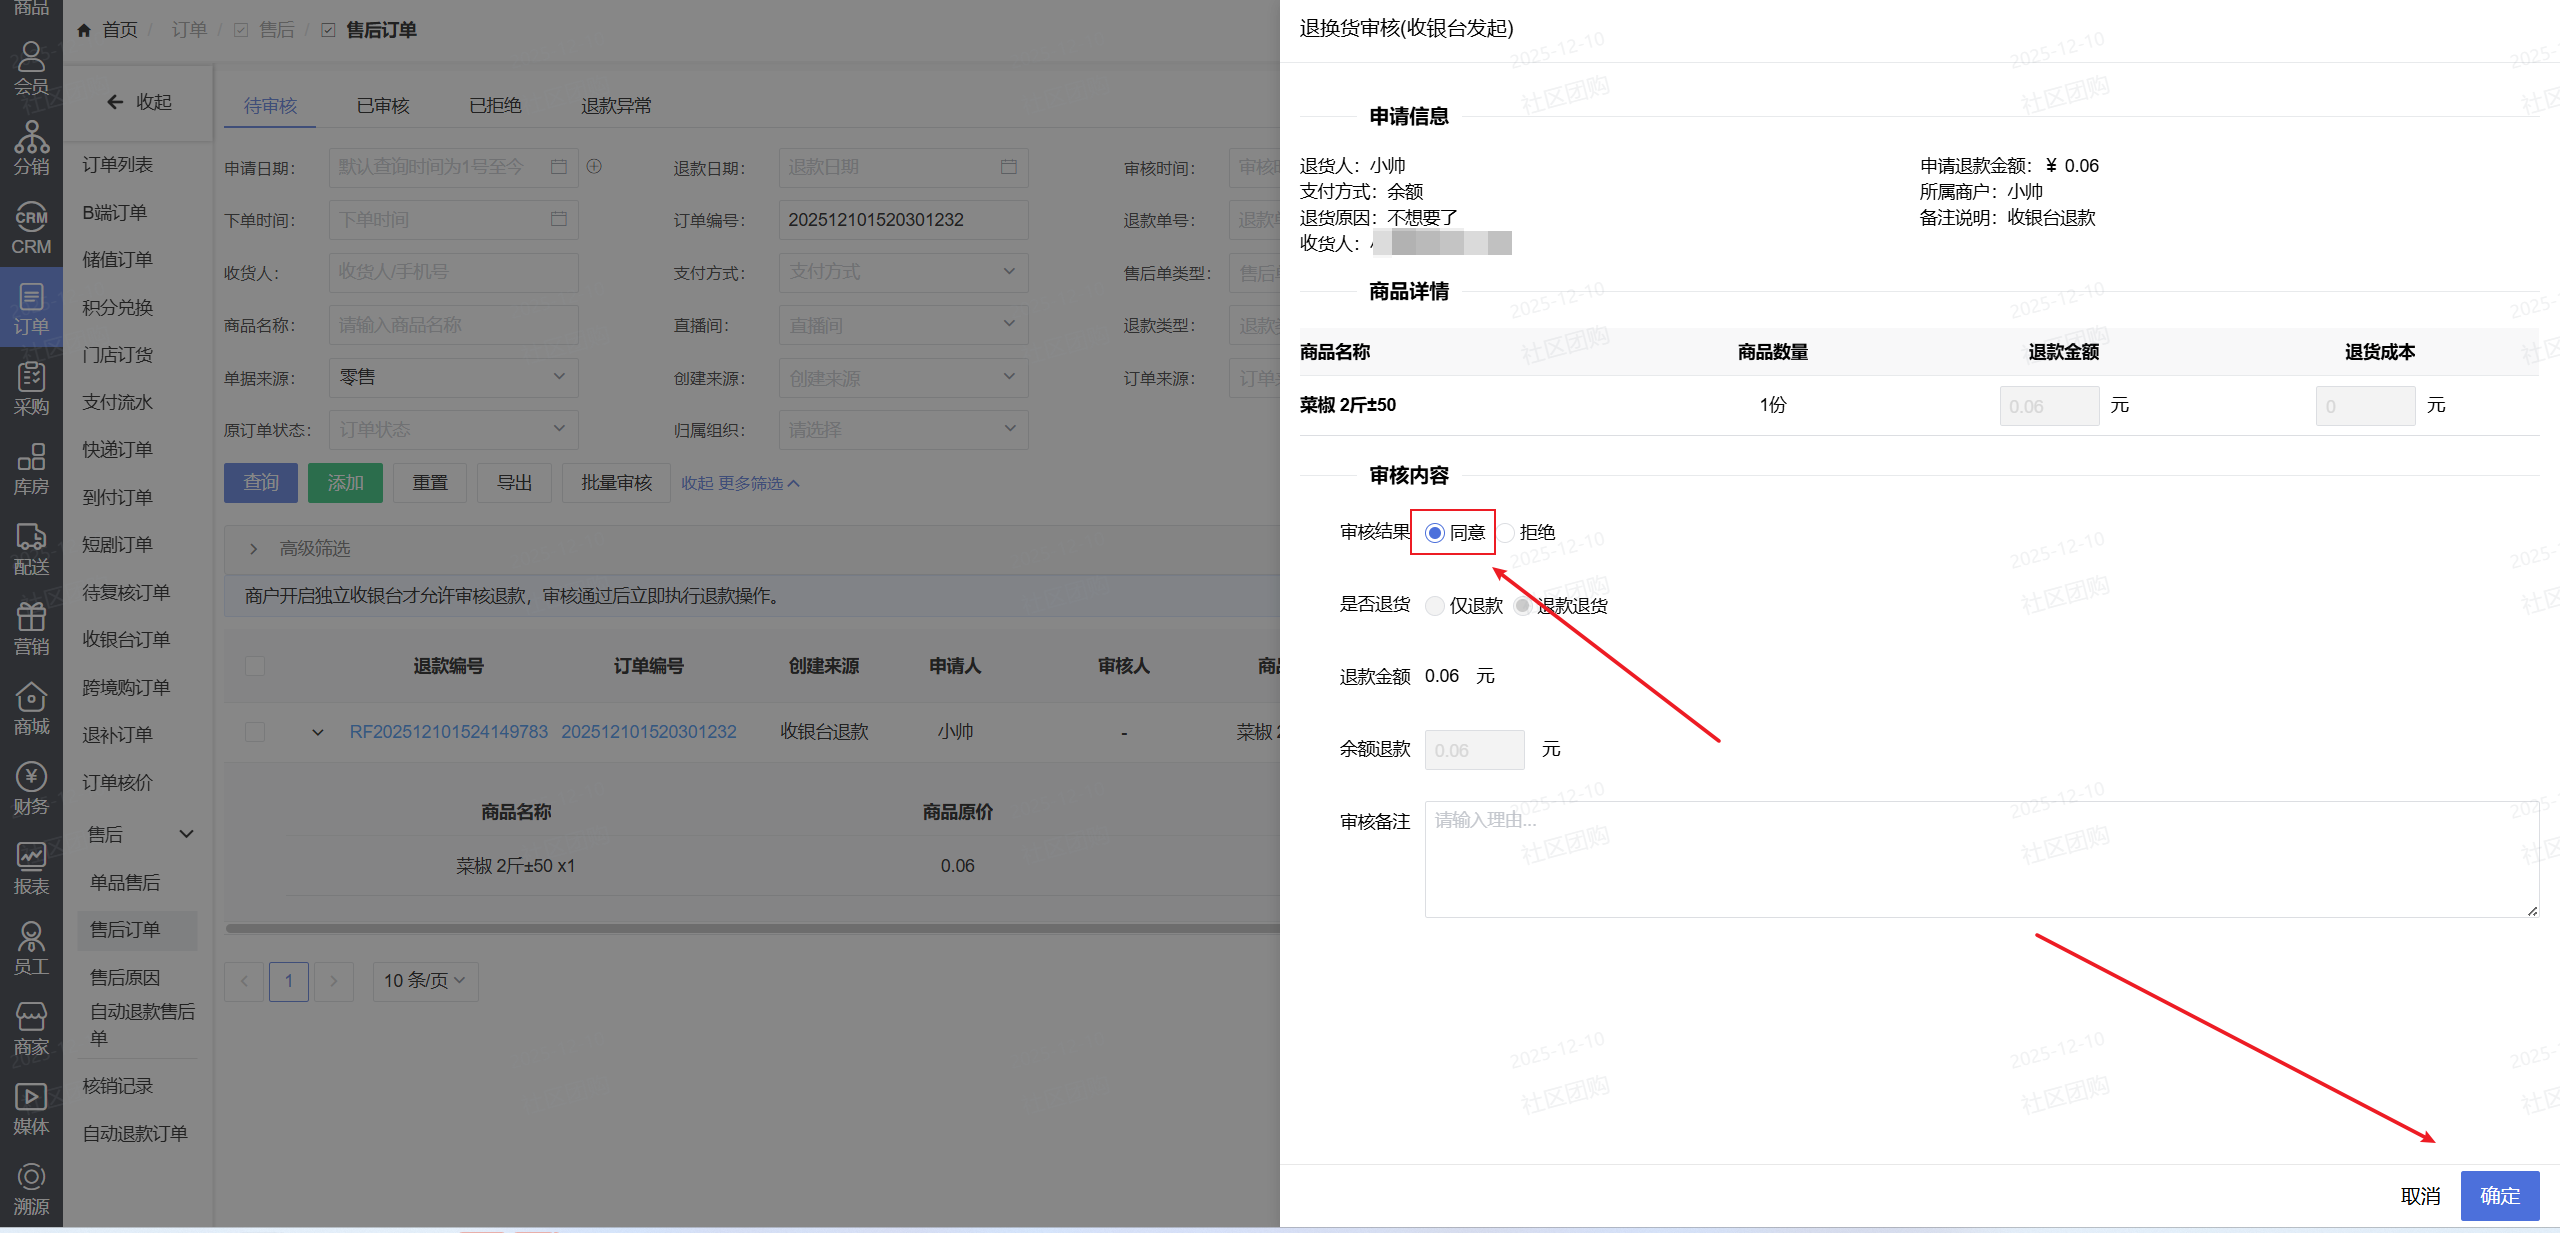
Task: Select the 同意 approve radio button
Action: click(1435, 533)
